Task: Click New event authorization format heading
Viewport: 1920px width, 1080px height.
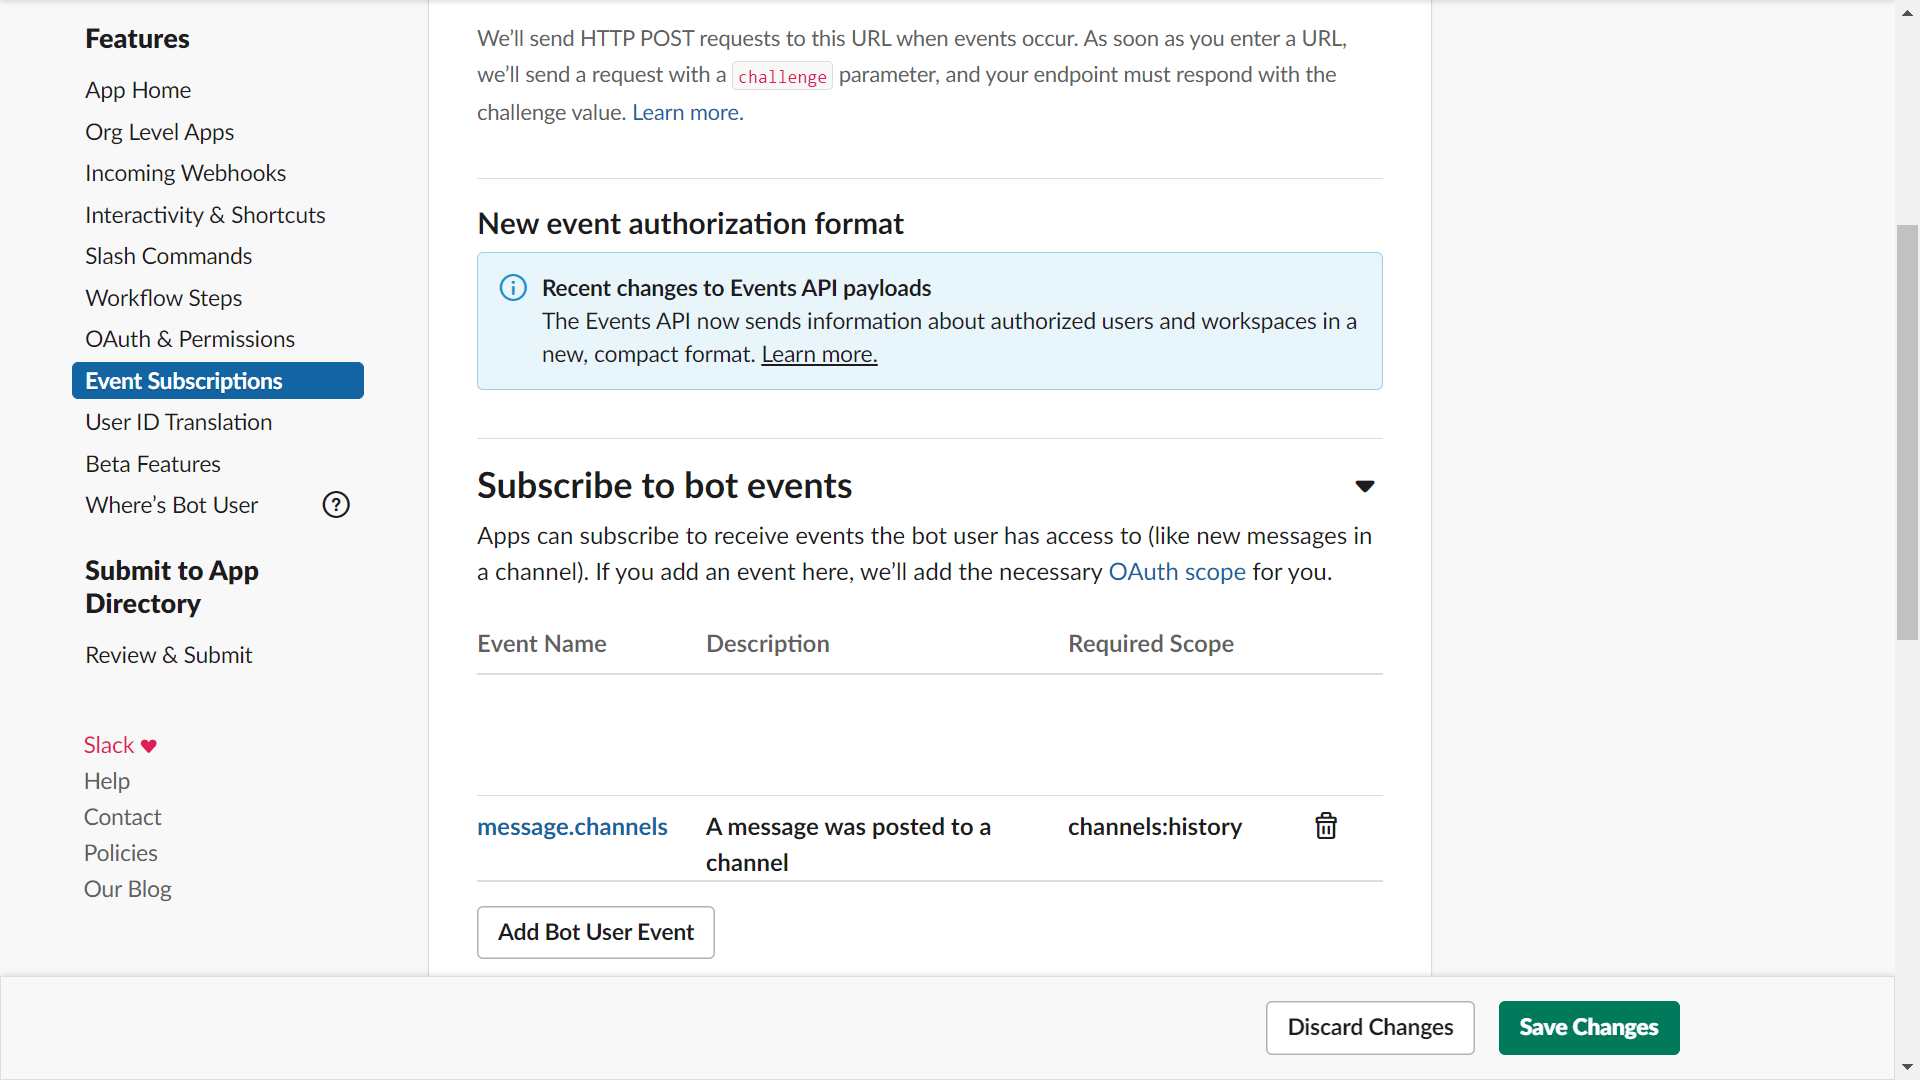Action: click(x=690, y=224)
